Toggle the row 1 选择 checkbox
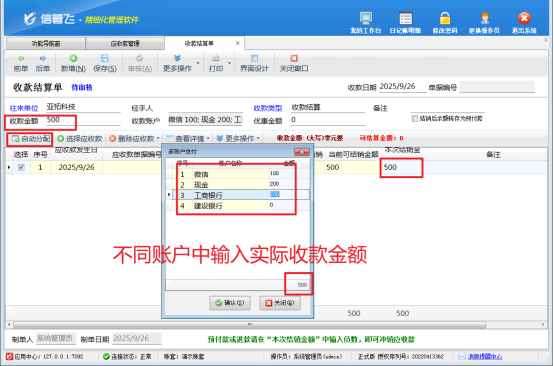Viewport: 554px width, 366px height. 21,167
